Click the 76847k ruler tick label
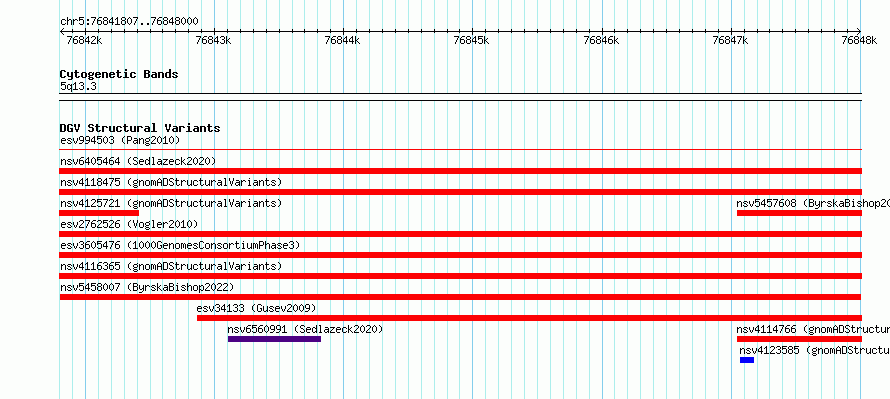 (x=731, y=40)
